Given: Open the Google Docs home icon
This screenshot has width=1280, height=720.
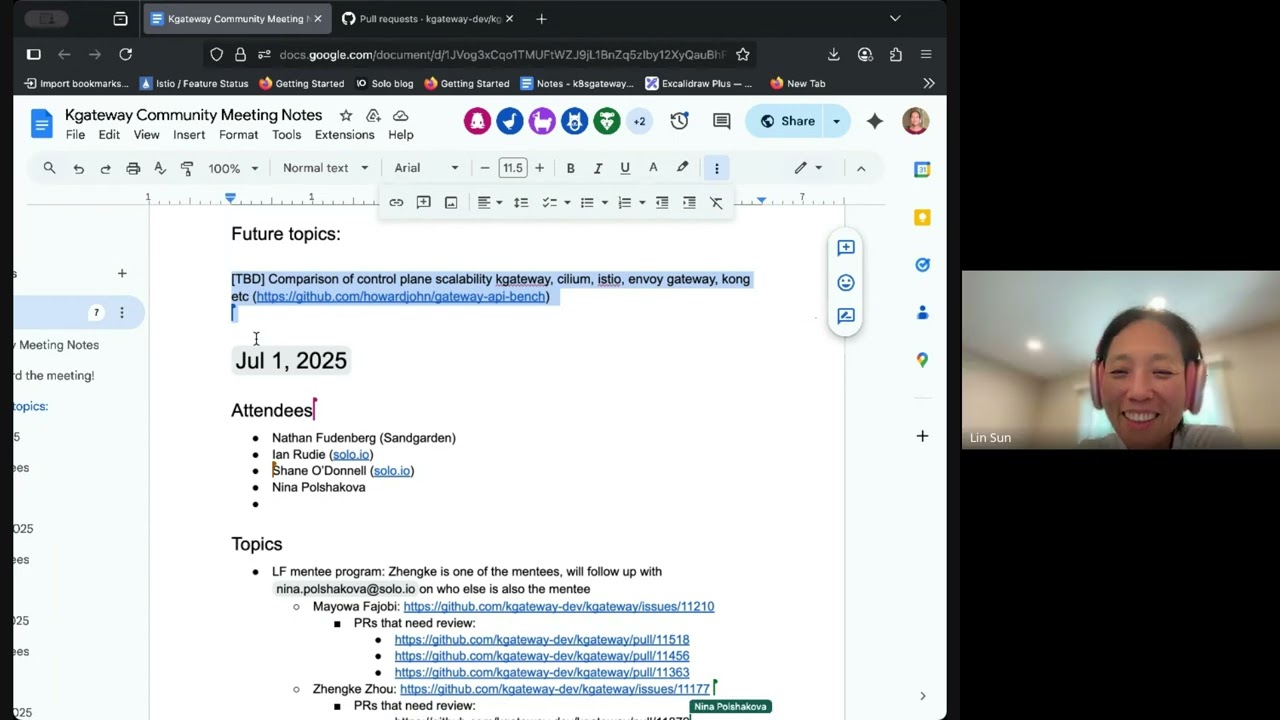Looking at the screenshot, I should tap(41, 124).
